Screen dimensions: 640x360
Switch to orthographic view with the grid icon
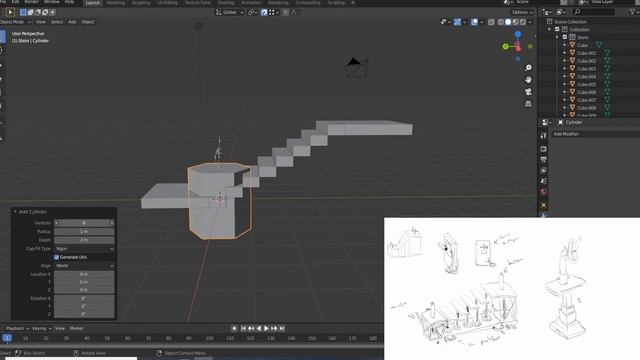tap(528, 104)
